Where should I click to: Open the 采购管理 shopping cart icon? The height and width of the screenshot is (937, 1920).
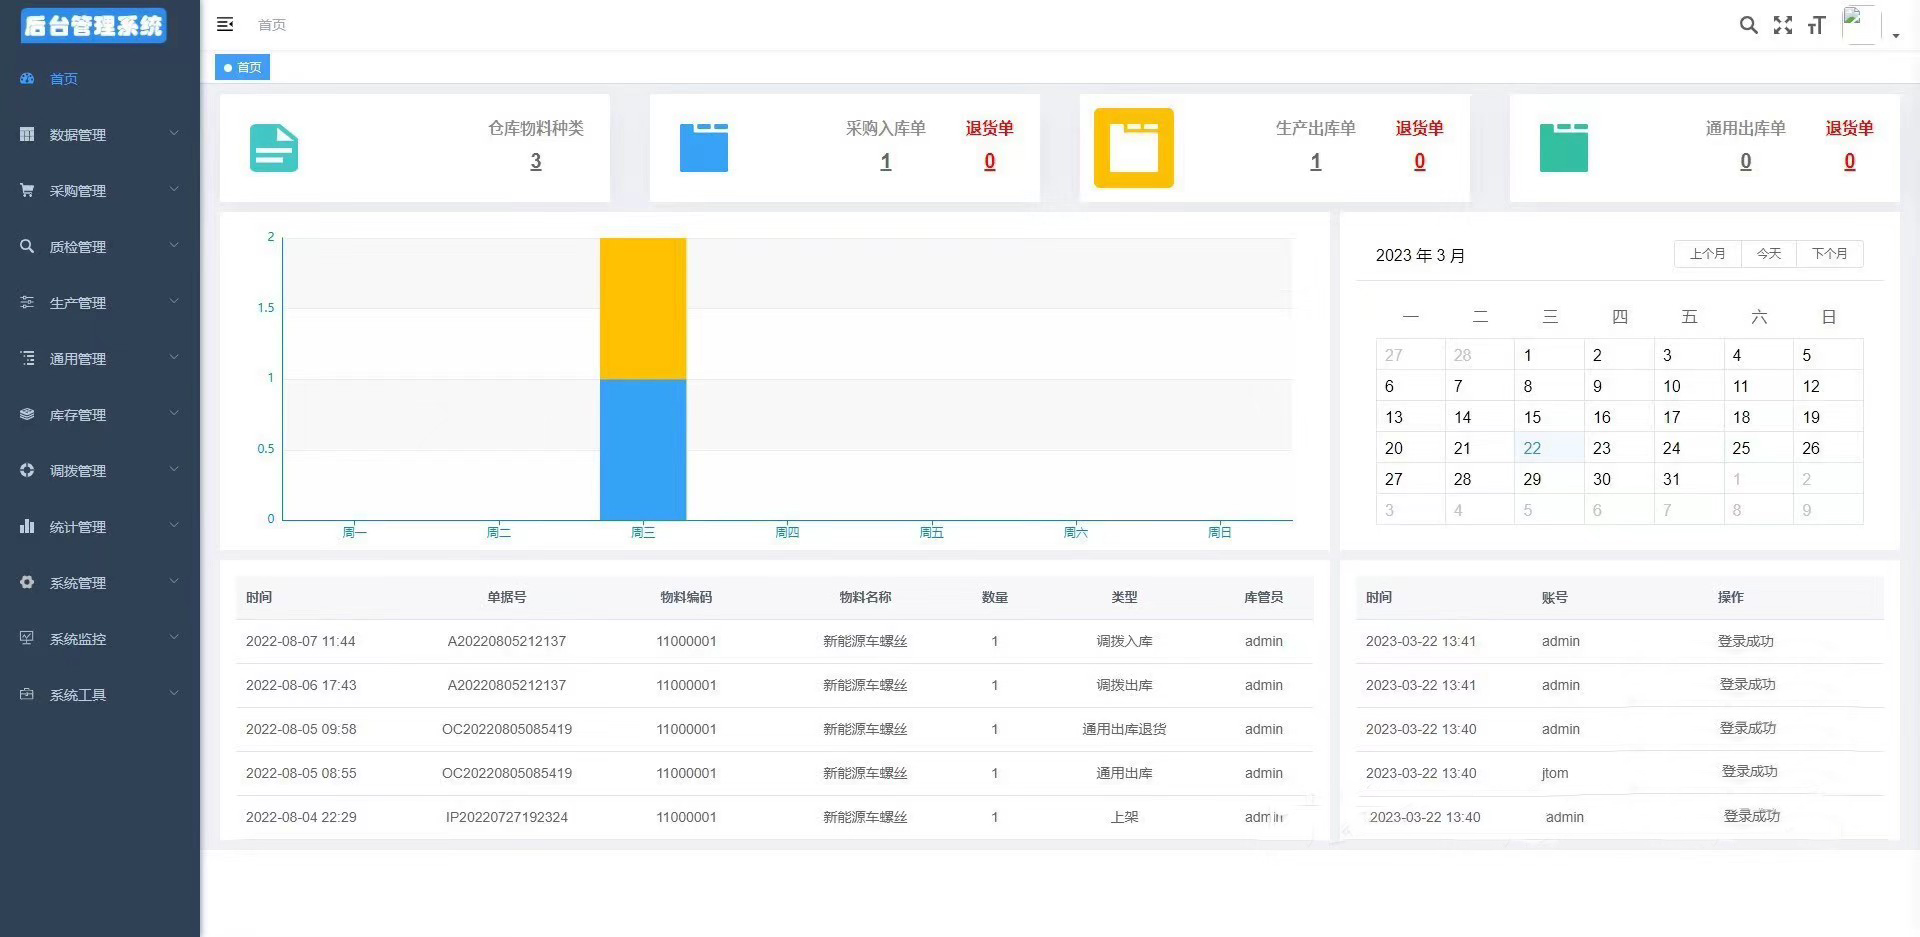pyautogui.click(x=26, y=190)
